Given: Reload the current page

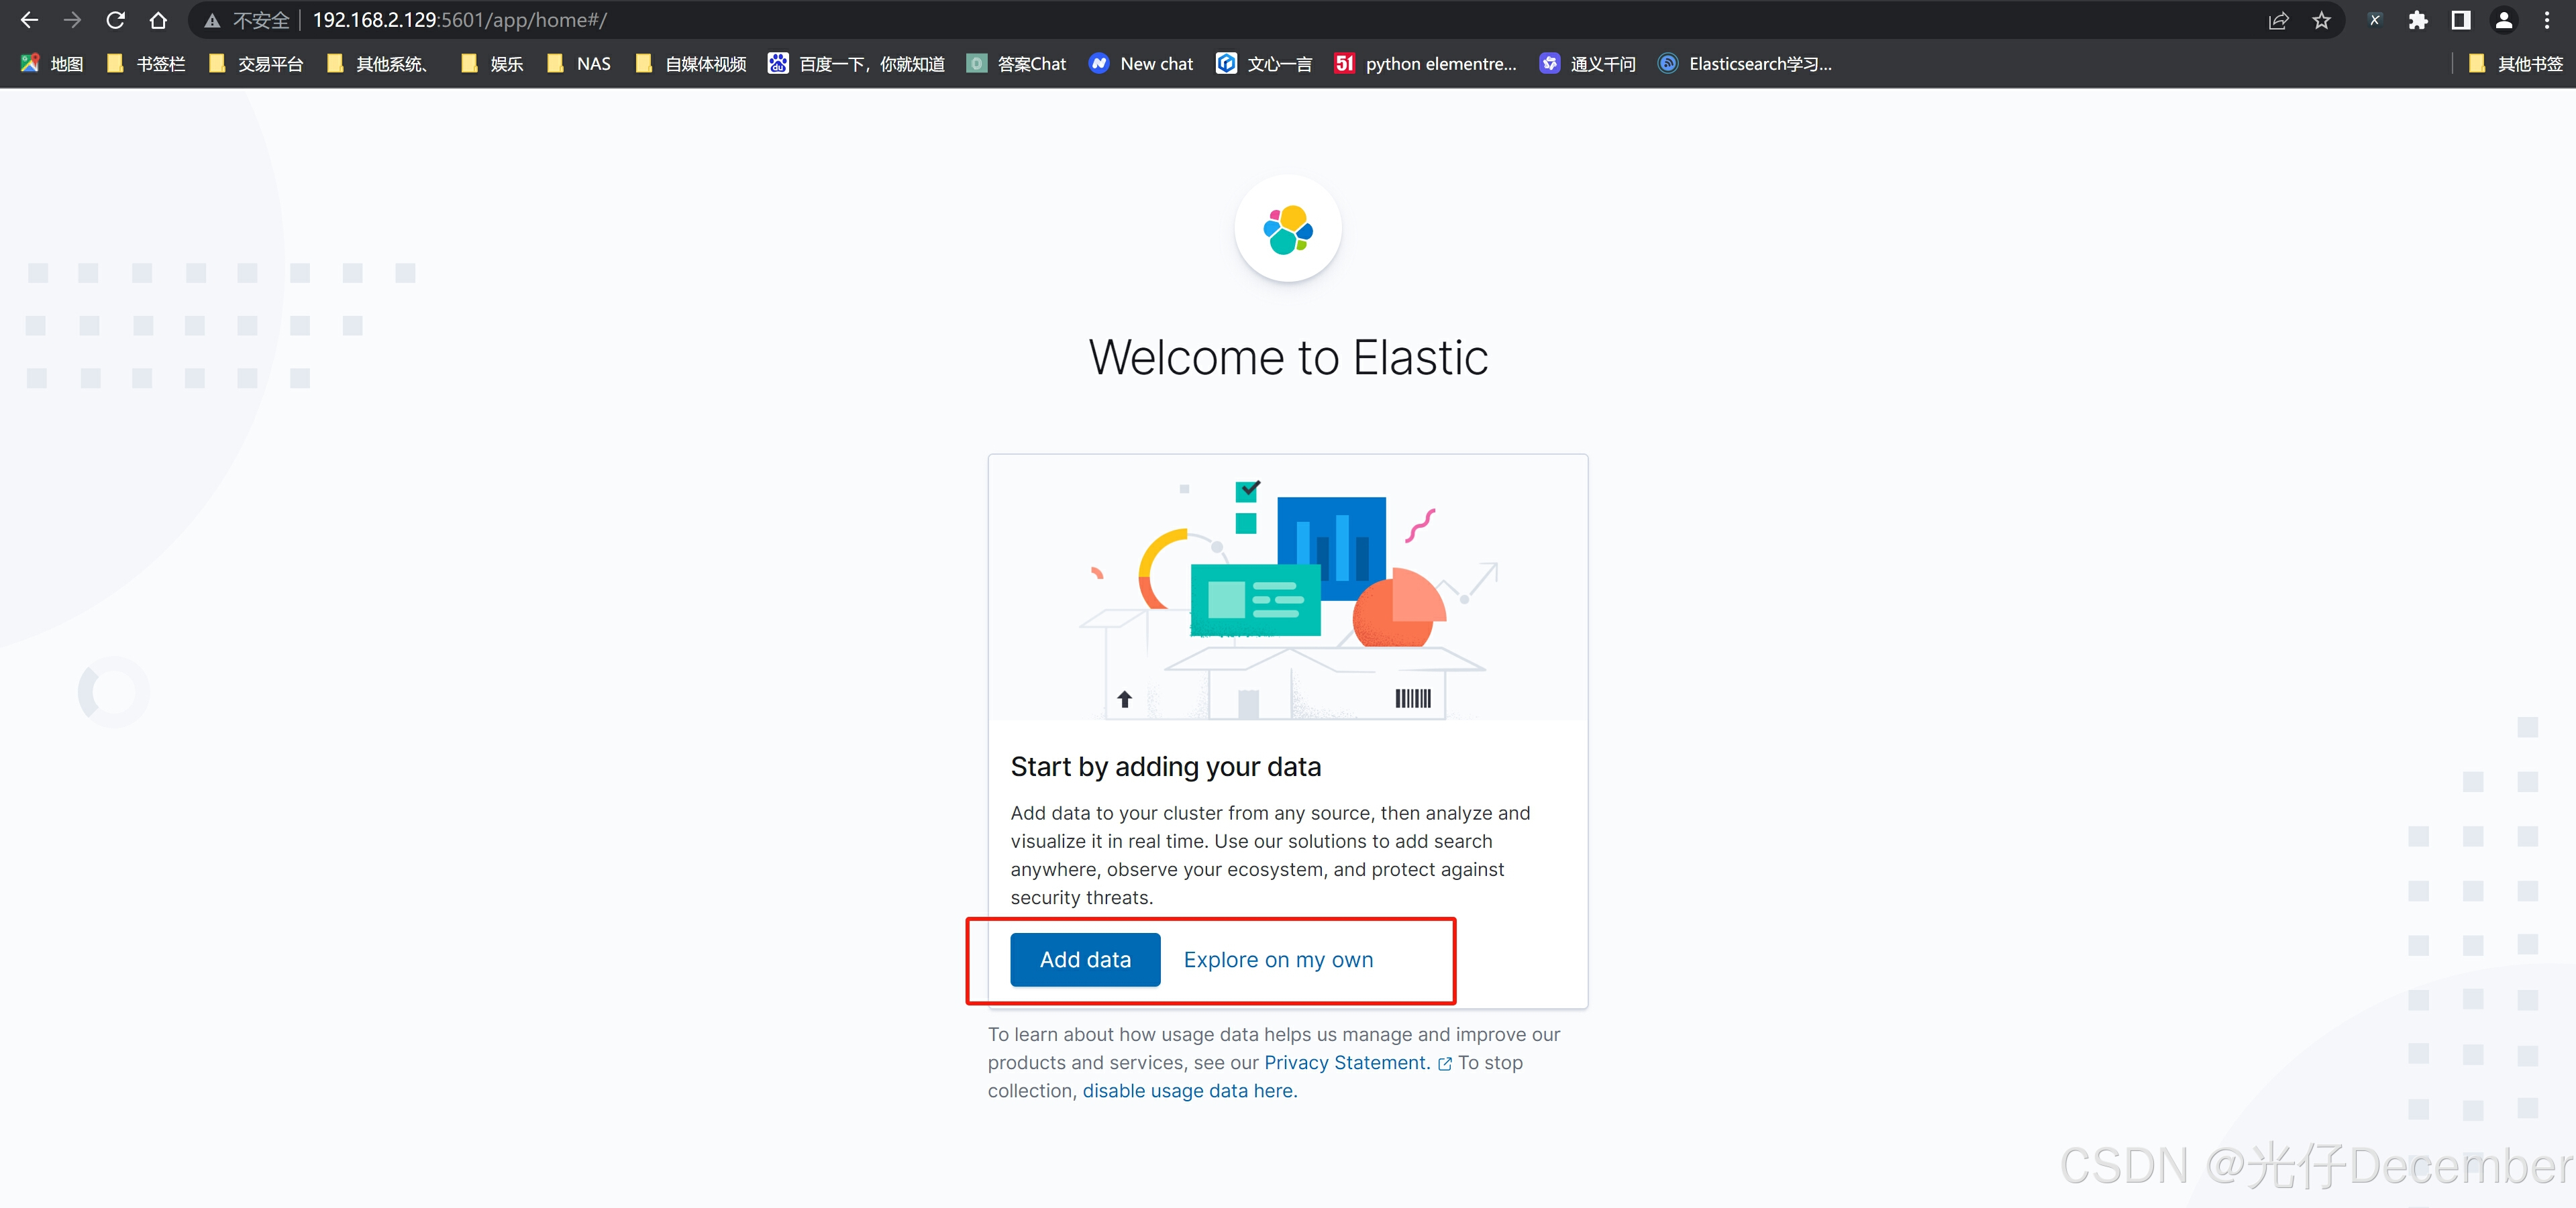Looking at the screenshot, I should 115,20.
